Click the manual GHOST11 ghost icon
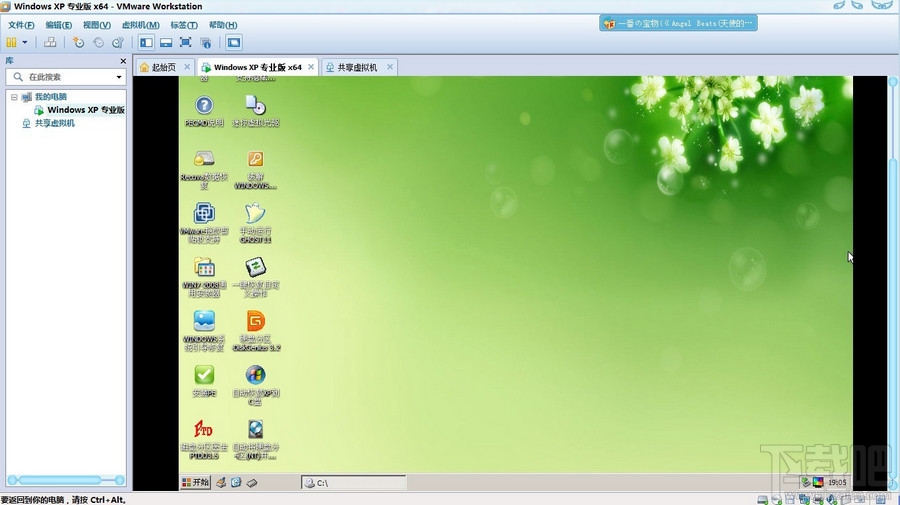Screen dimensions: 900x505 (x=255, y=223)
